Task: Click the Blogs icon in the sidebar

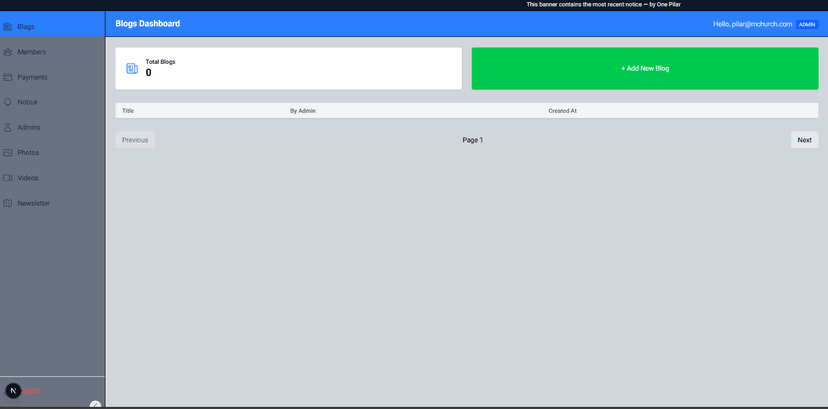Action: [x=7, y=26]
